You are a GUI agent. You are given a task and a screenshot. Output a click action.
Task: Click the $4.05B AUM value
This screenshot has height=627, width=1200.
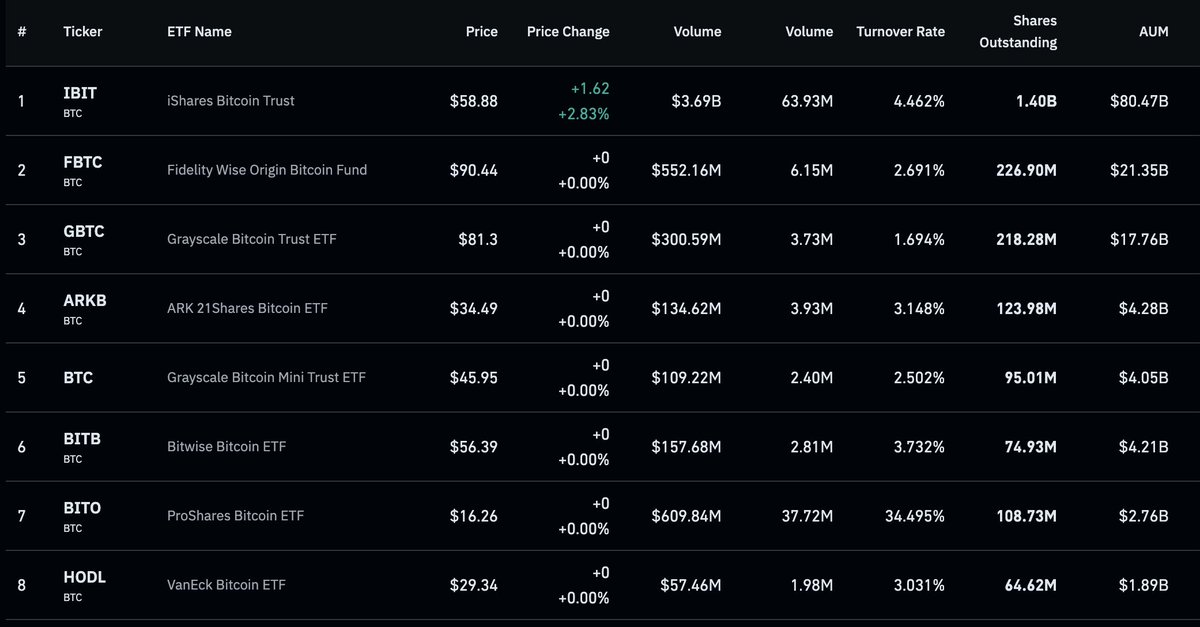coord(1143,377)
